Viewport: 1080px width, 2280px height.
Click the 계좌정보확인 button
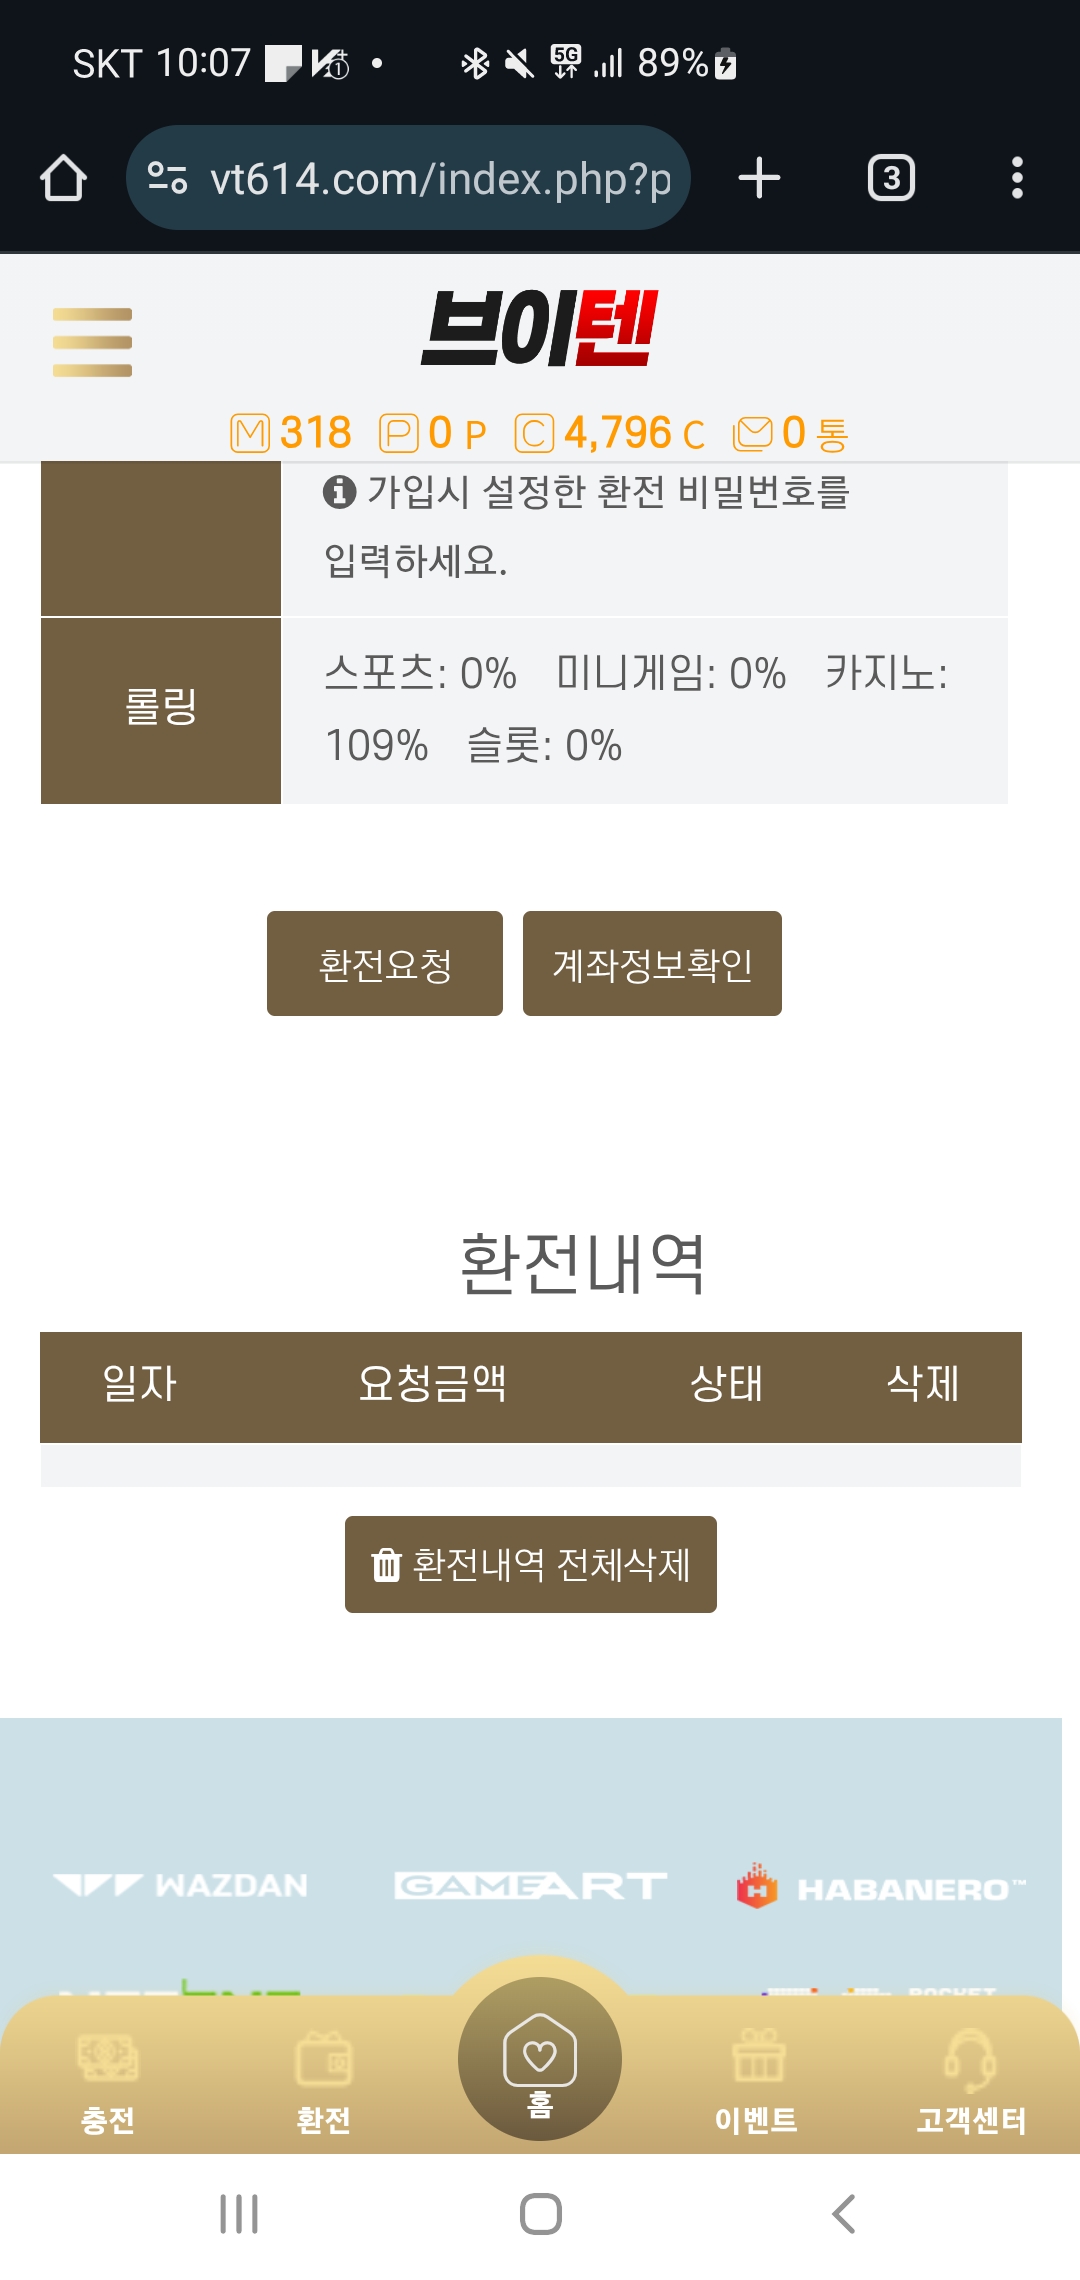(x=652, y=964)
